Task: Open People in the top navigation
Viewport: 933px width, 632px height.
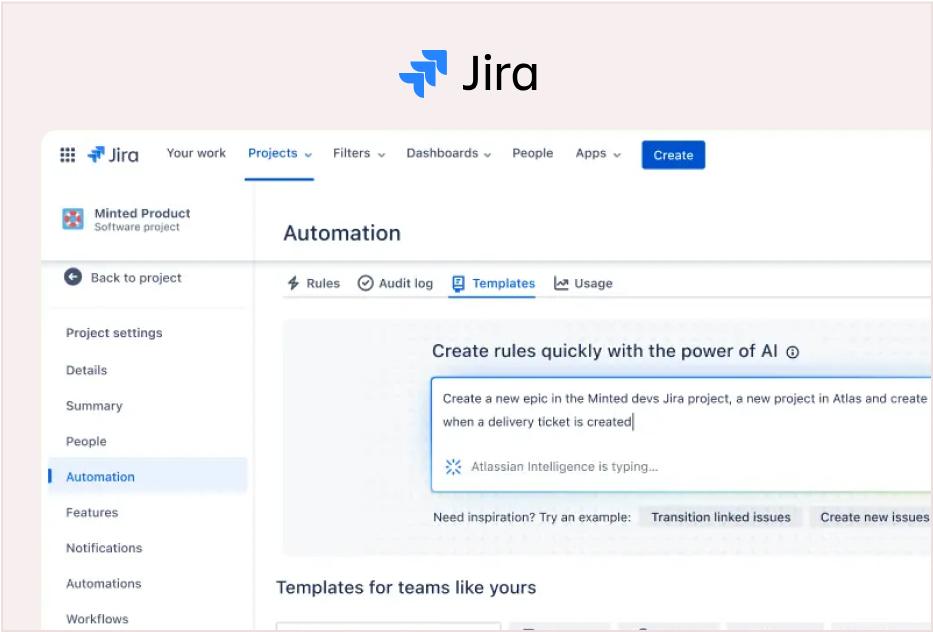Action: click(533, 154)
